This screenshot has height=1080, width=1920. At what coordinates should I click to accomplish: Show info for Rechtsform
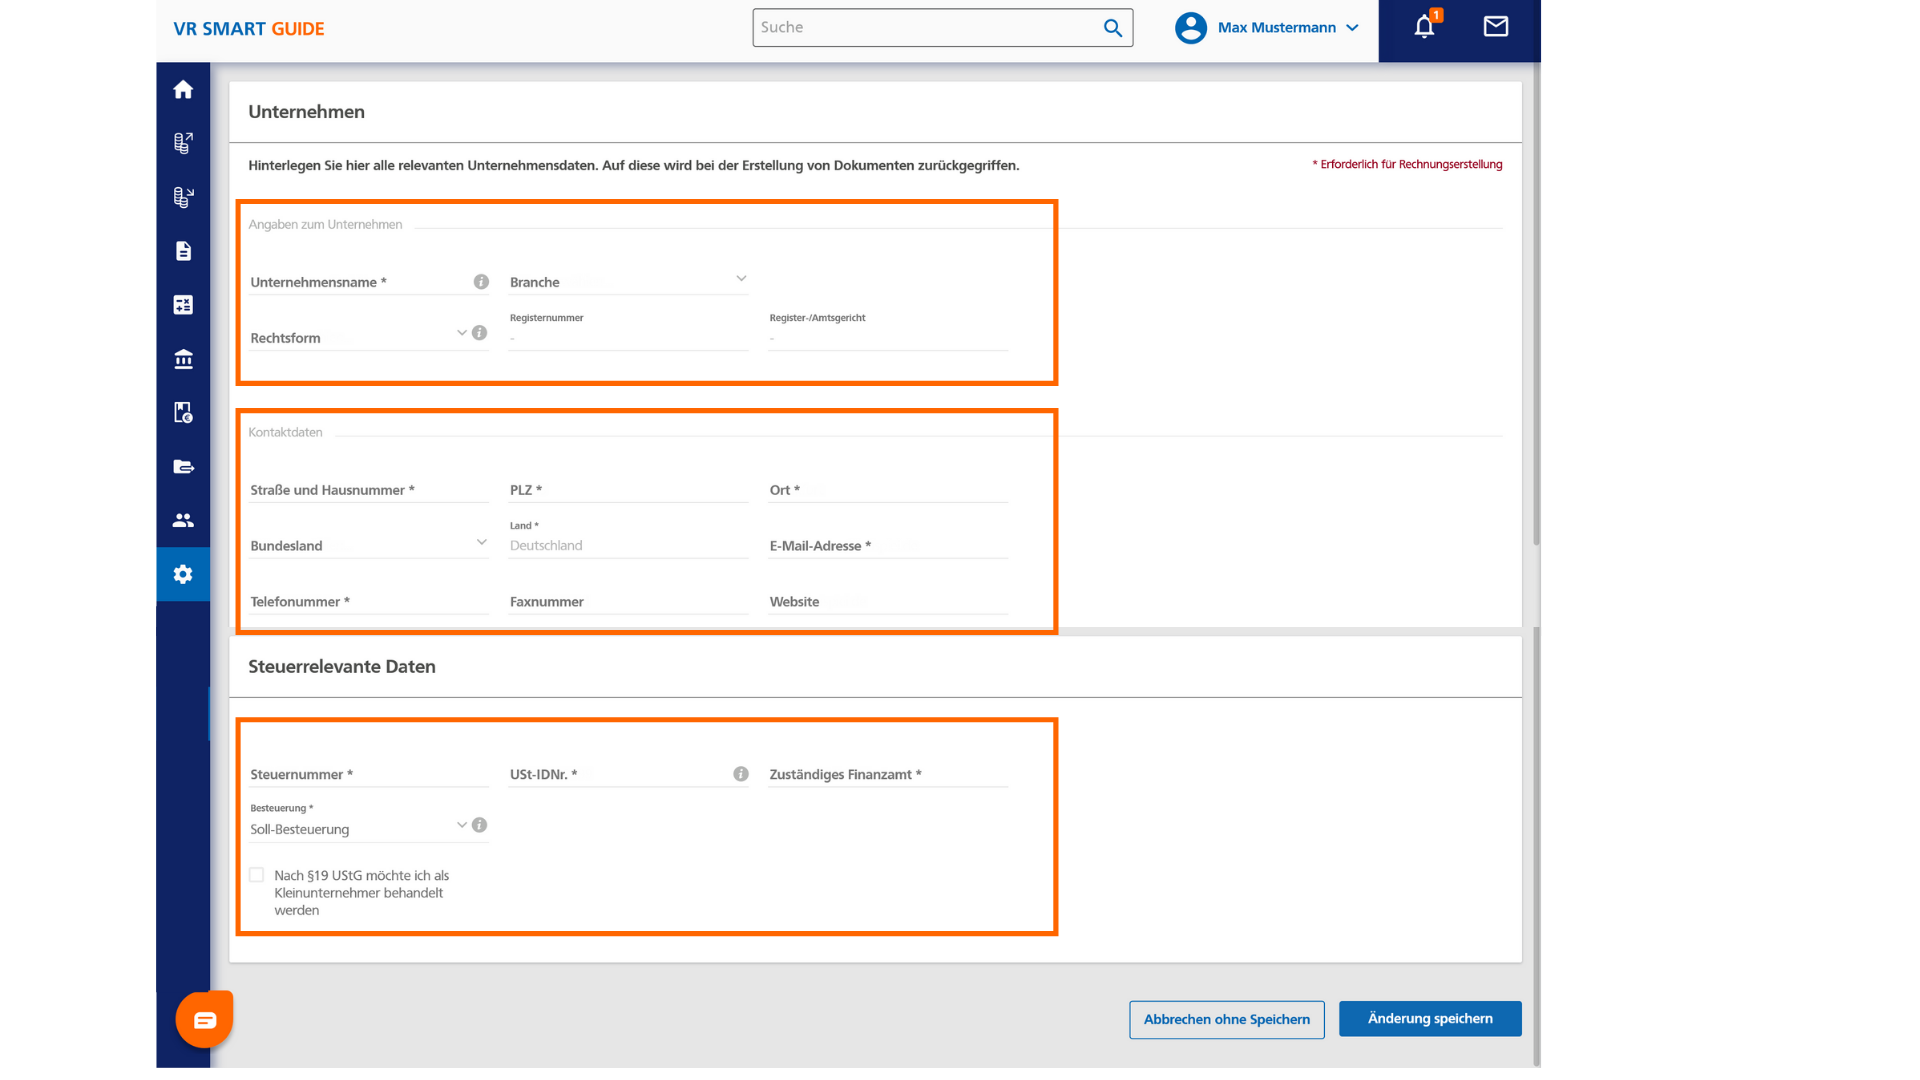click(480, 333)
